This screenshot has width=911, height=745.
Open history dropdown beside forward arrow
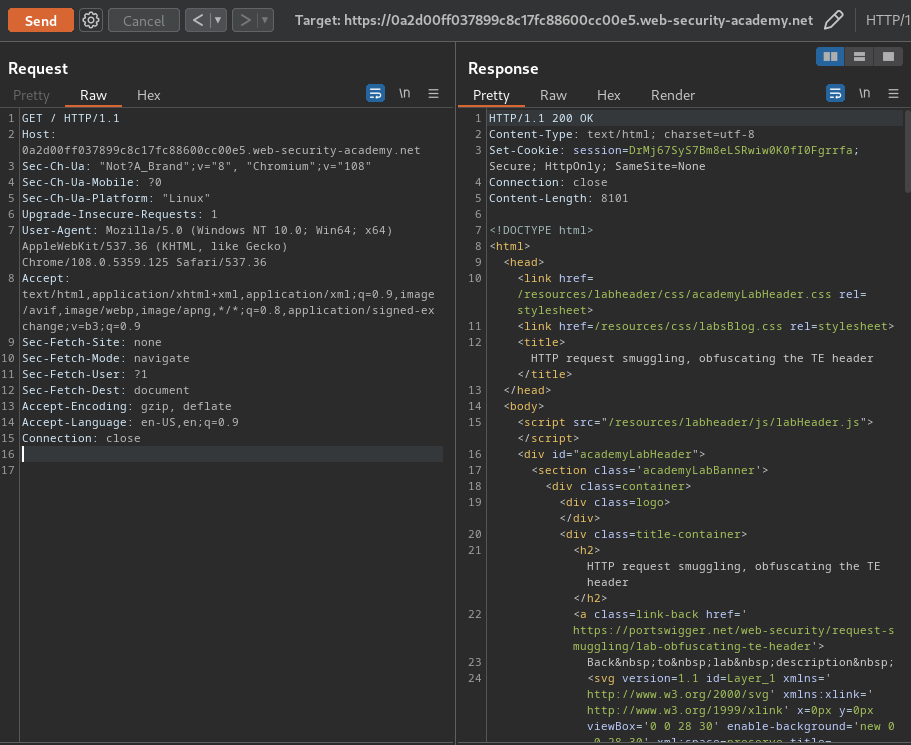coord(266,20)
